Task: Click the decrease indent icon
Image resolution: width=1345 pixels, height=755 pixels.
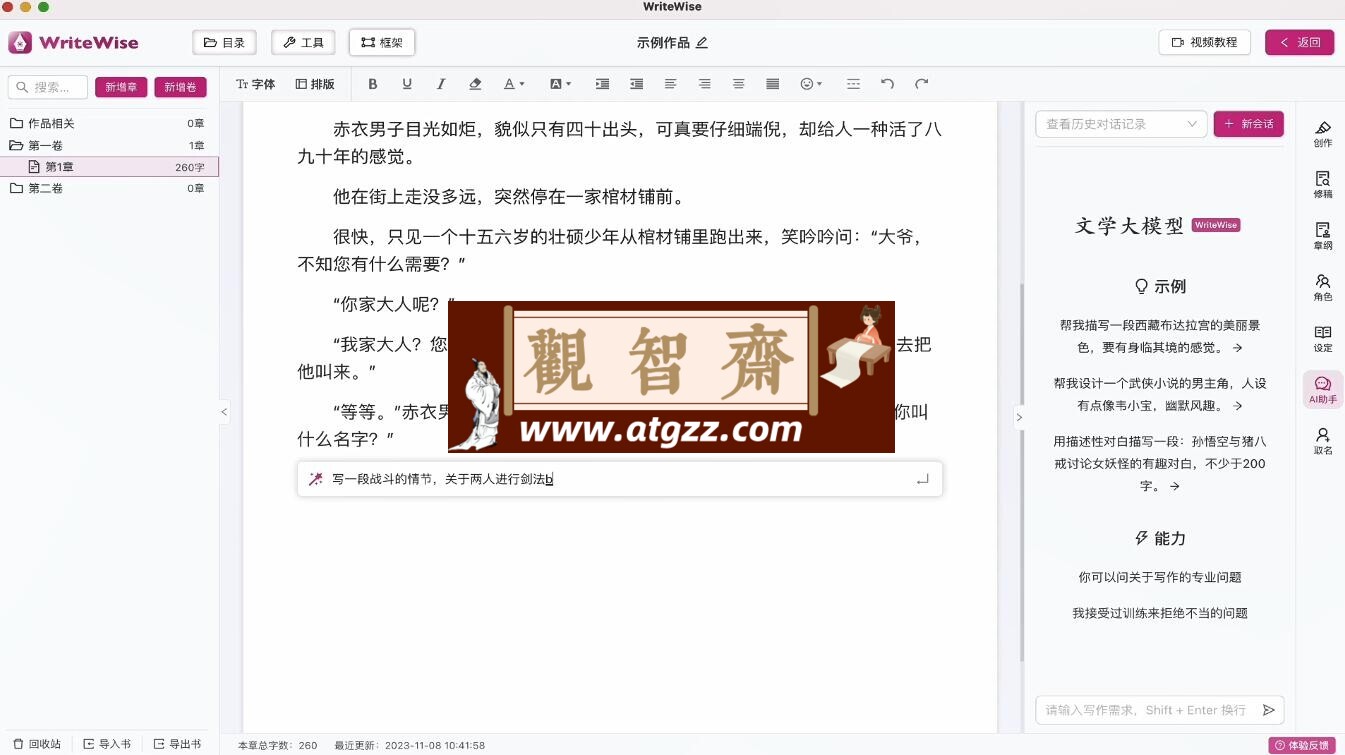Action: pyautogui.click(x=636, y=84)
